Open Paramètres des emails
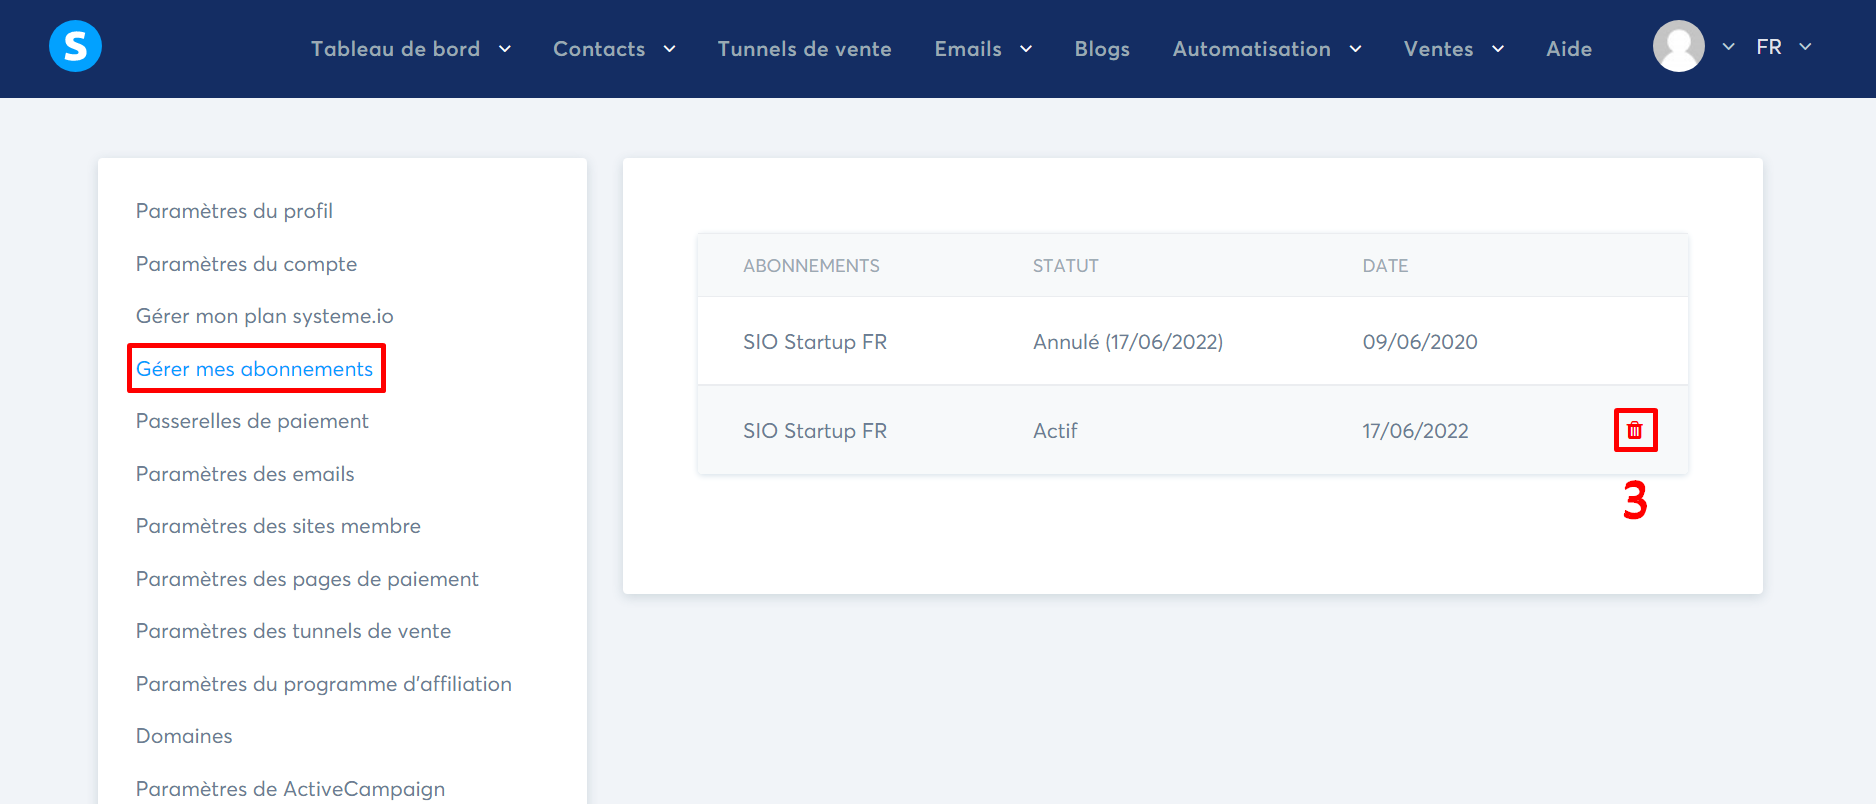1876x804 pixels. tap(245, 474)
